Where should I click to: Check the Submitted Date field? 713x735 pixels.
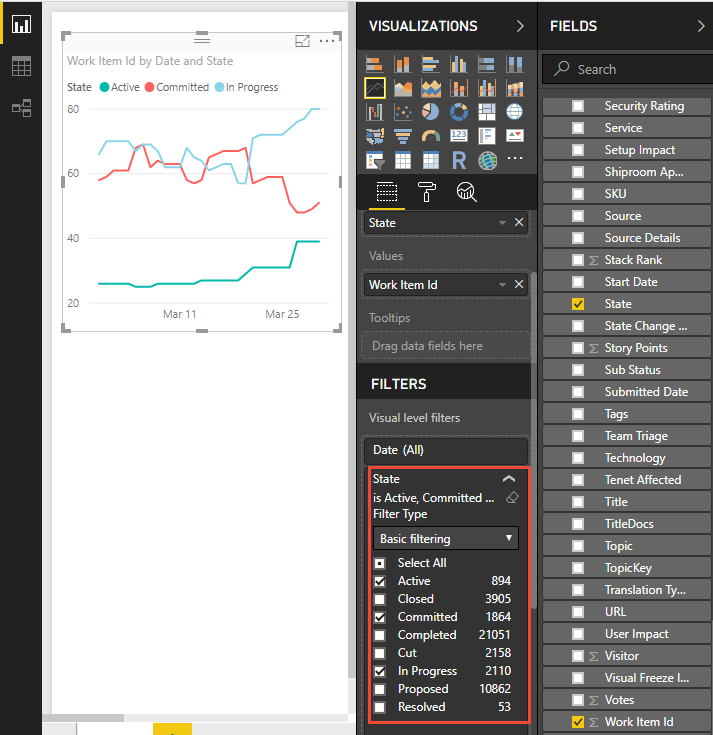point(578,392)
